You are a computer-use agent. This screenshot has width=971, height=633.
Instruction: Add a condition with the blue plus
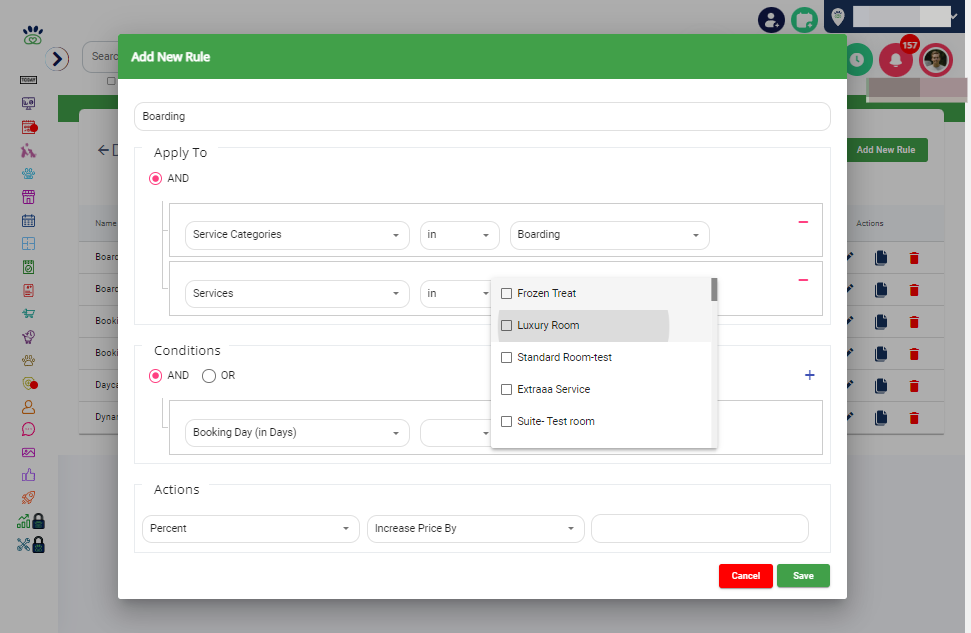pos(809,375)
